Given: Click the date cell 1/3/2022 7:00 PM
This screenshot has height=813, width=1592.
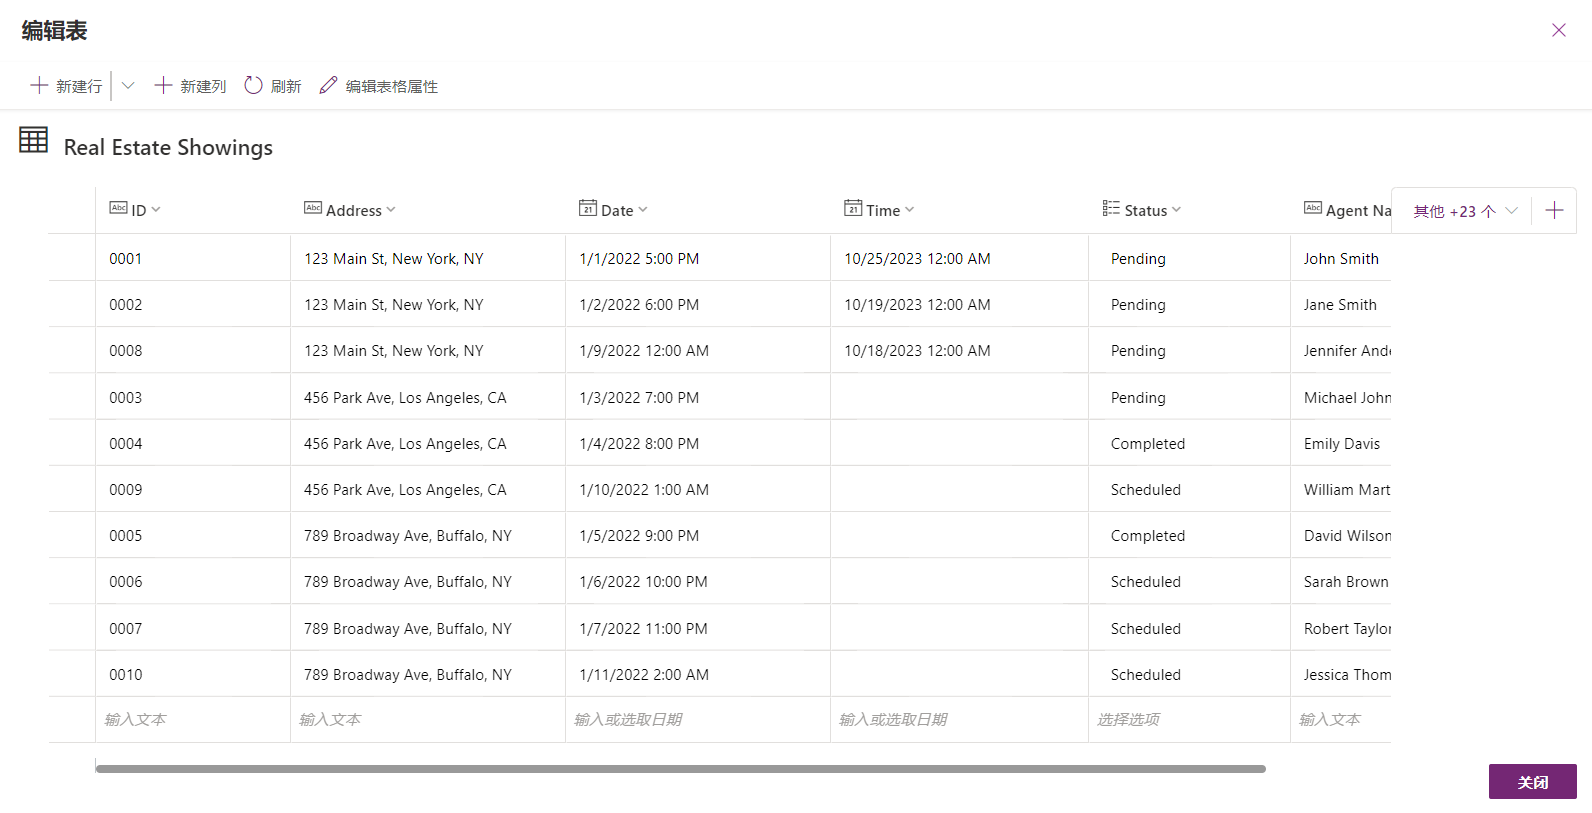Looking at the screenshot, I should click(698, 397).
